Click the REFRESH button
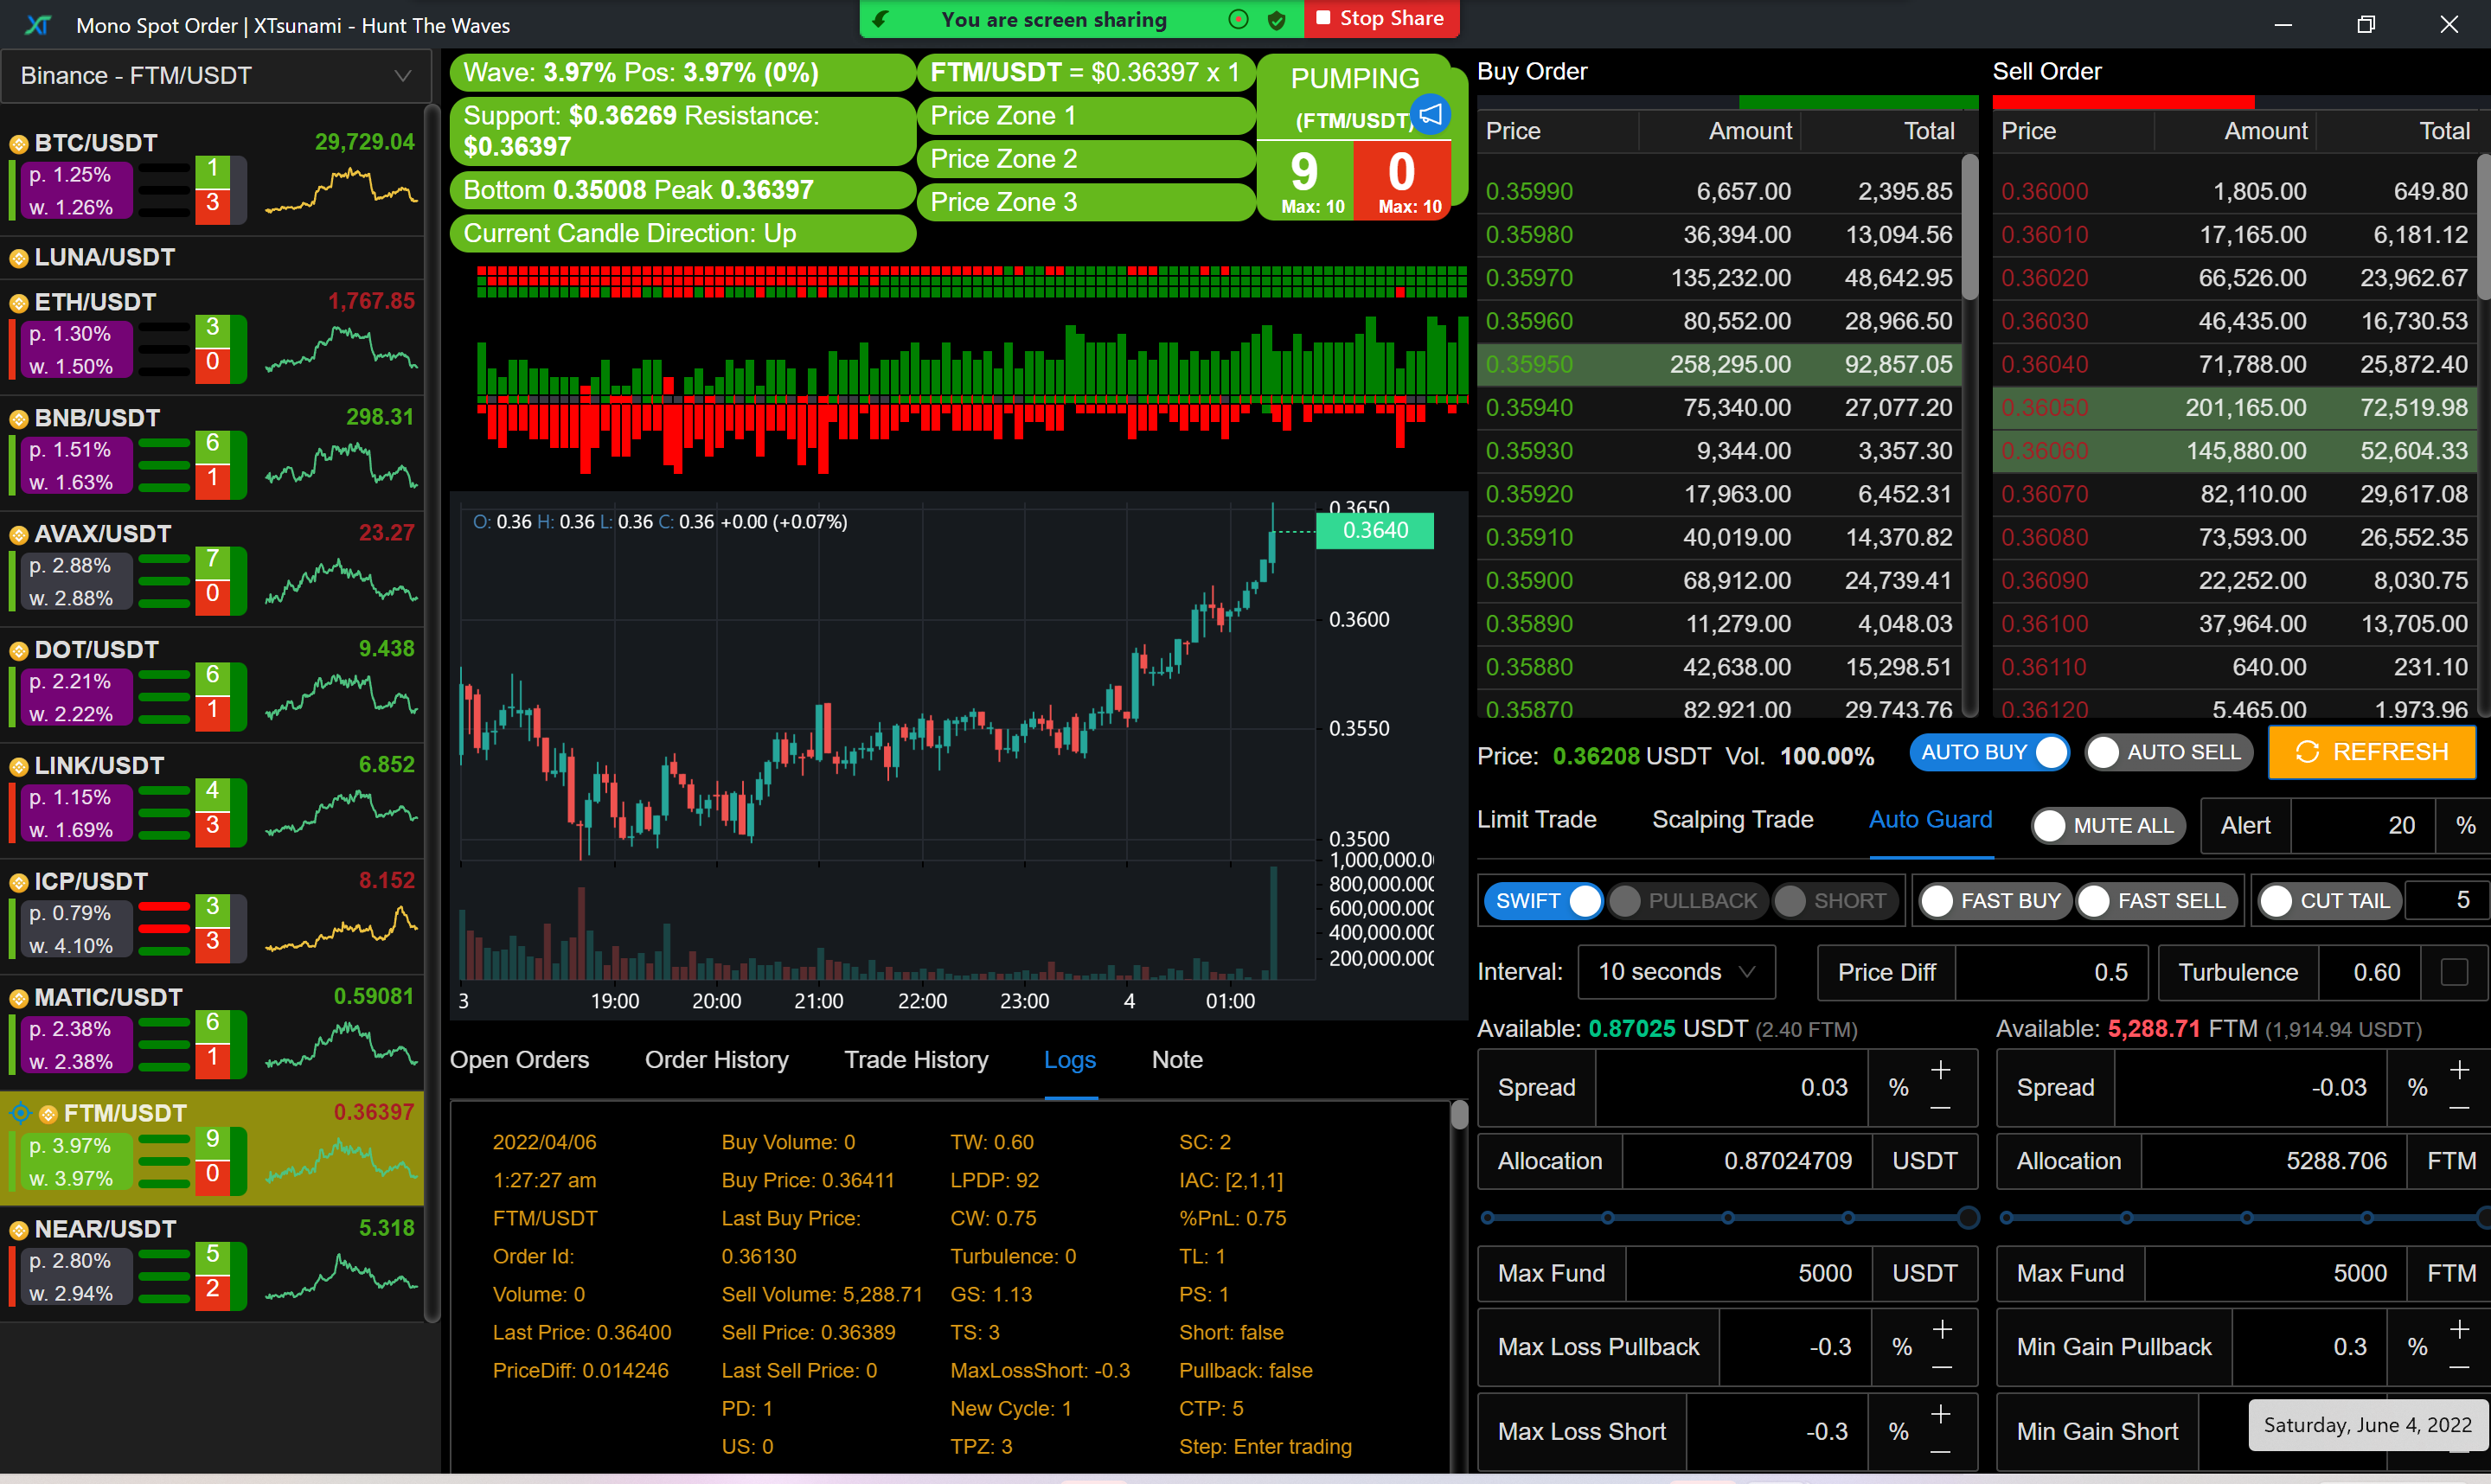The image size is (2491, 1484). 2371,753
